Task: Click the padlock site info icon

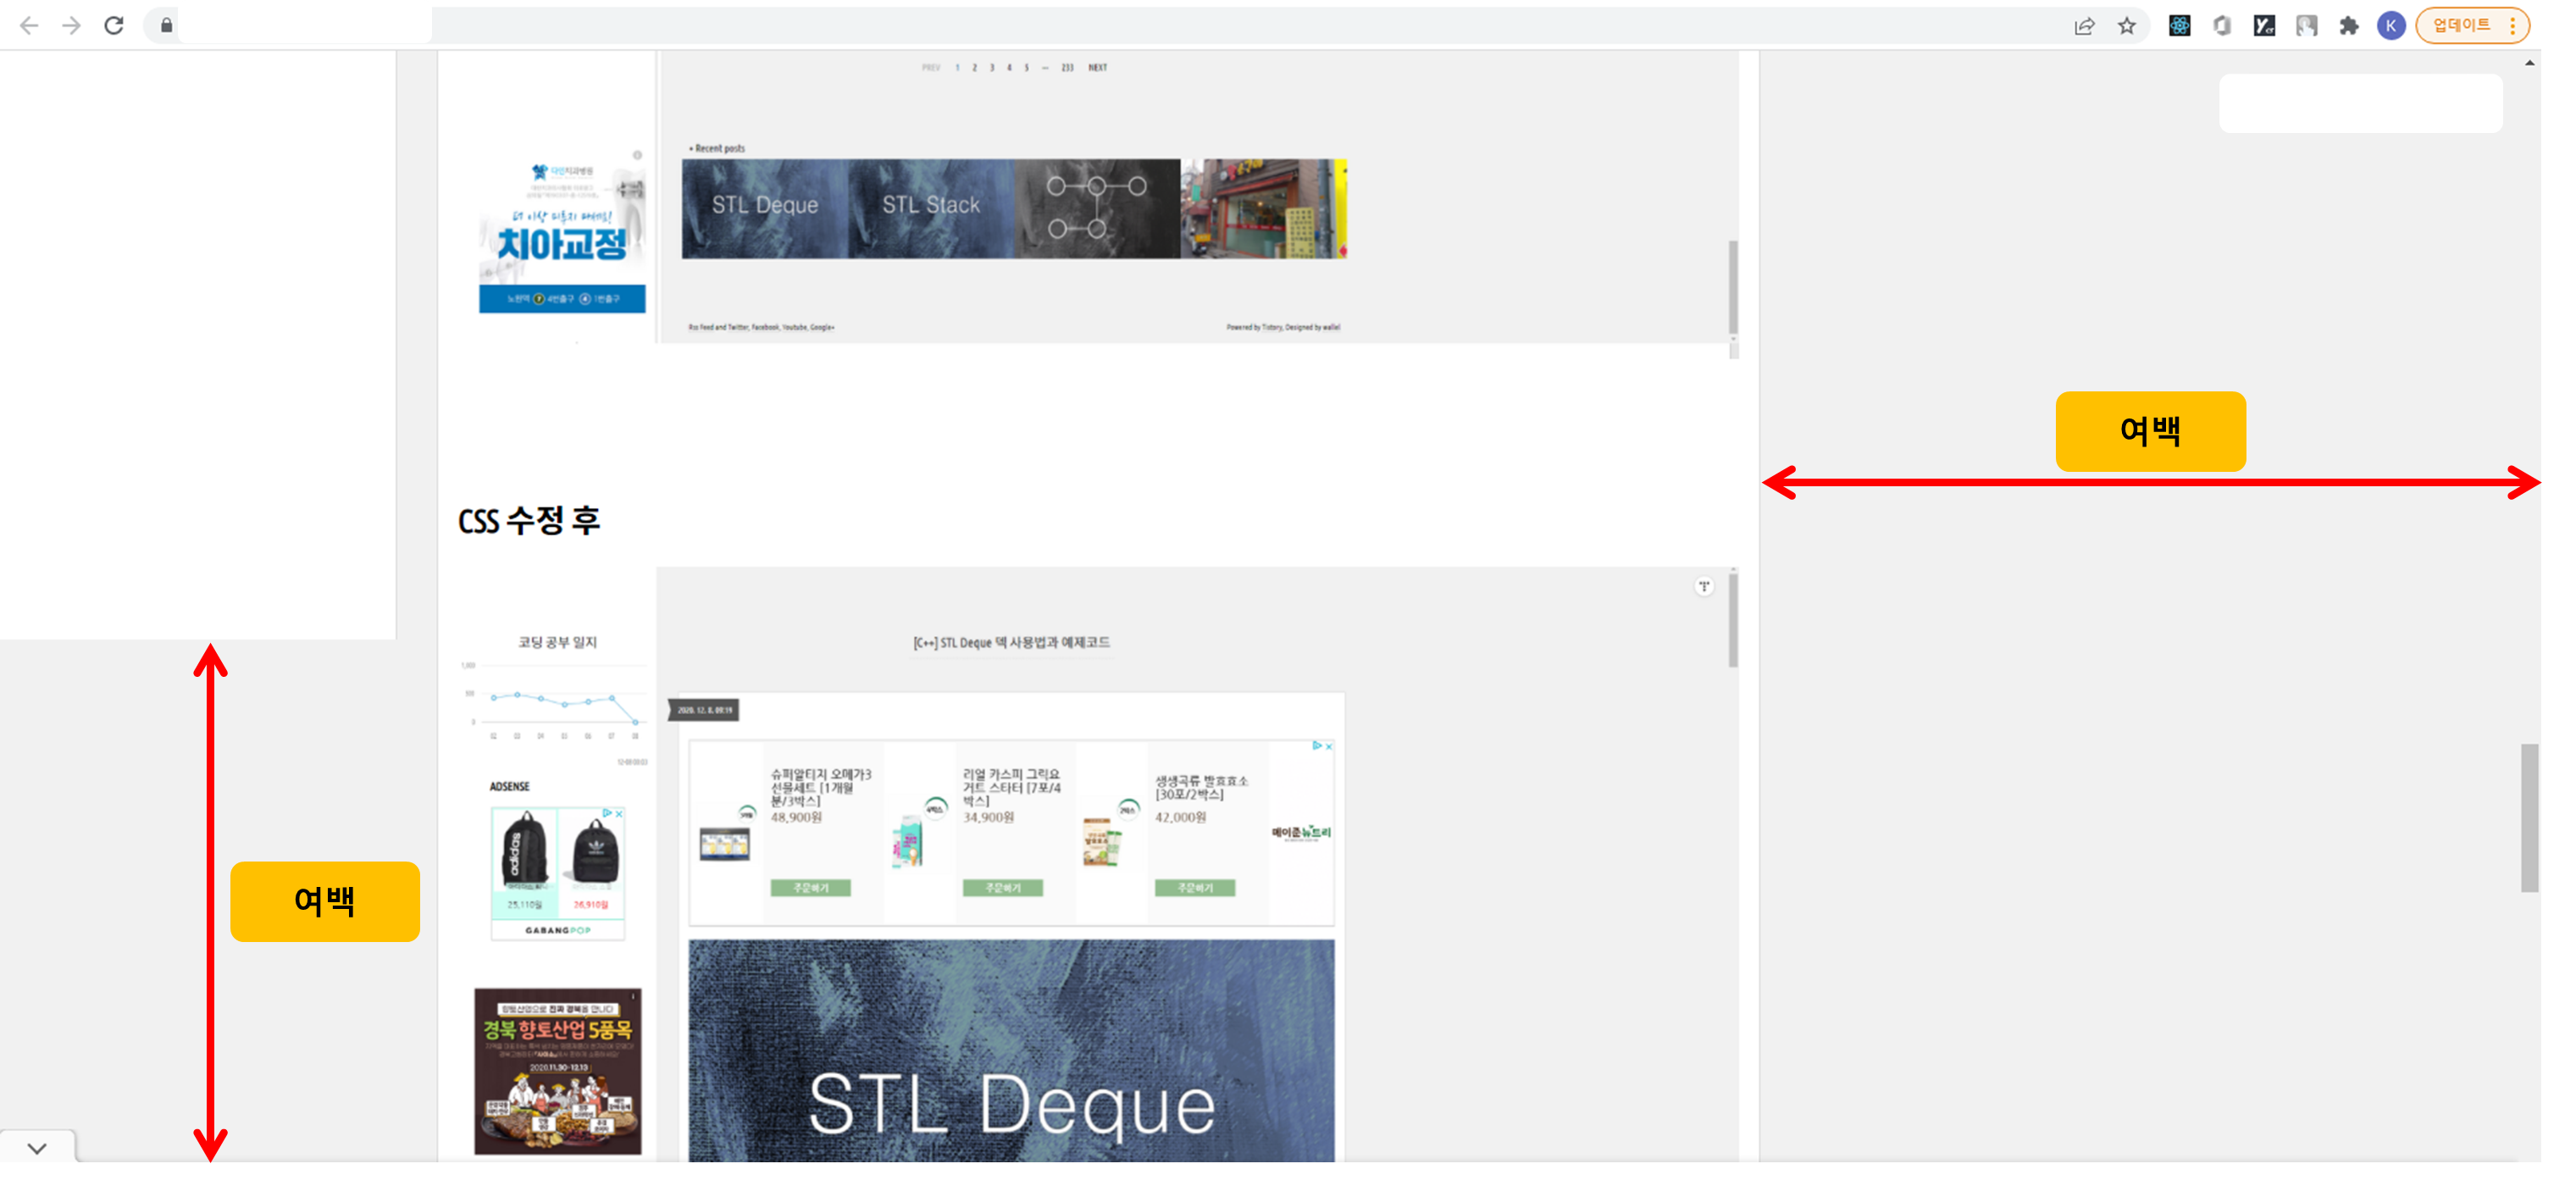Action: 166,25
